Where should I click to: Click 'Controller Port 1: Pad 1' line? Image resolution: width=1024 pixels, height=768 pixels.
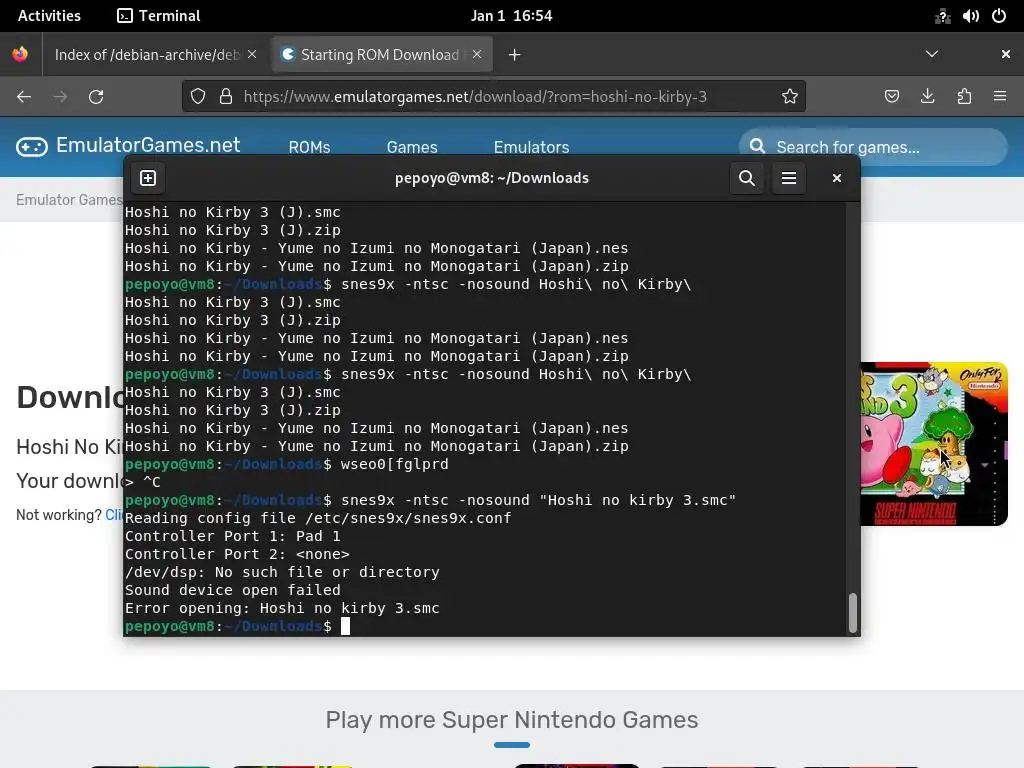pos(232,536)
